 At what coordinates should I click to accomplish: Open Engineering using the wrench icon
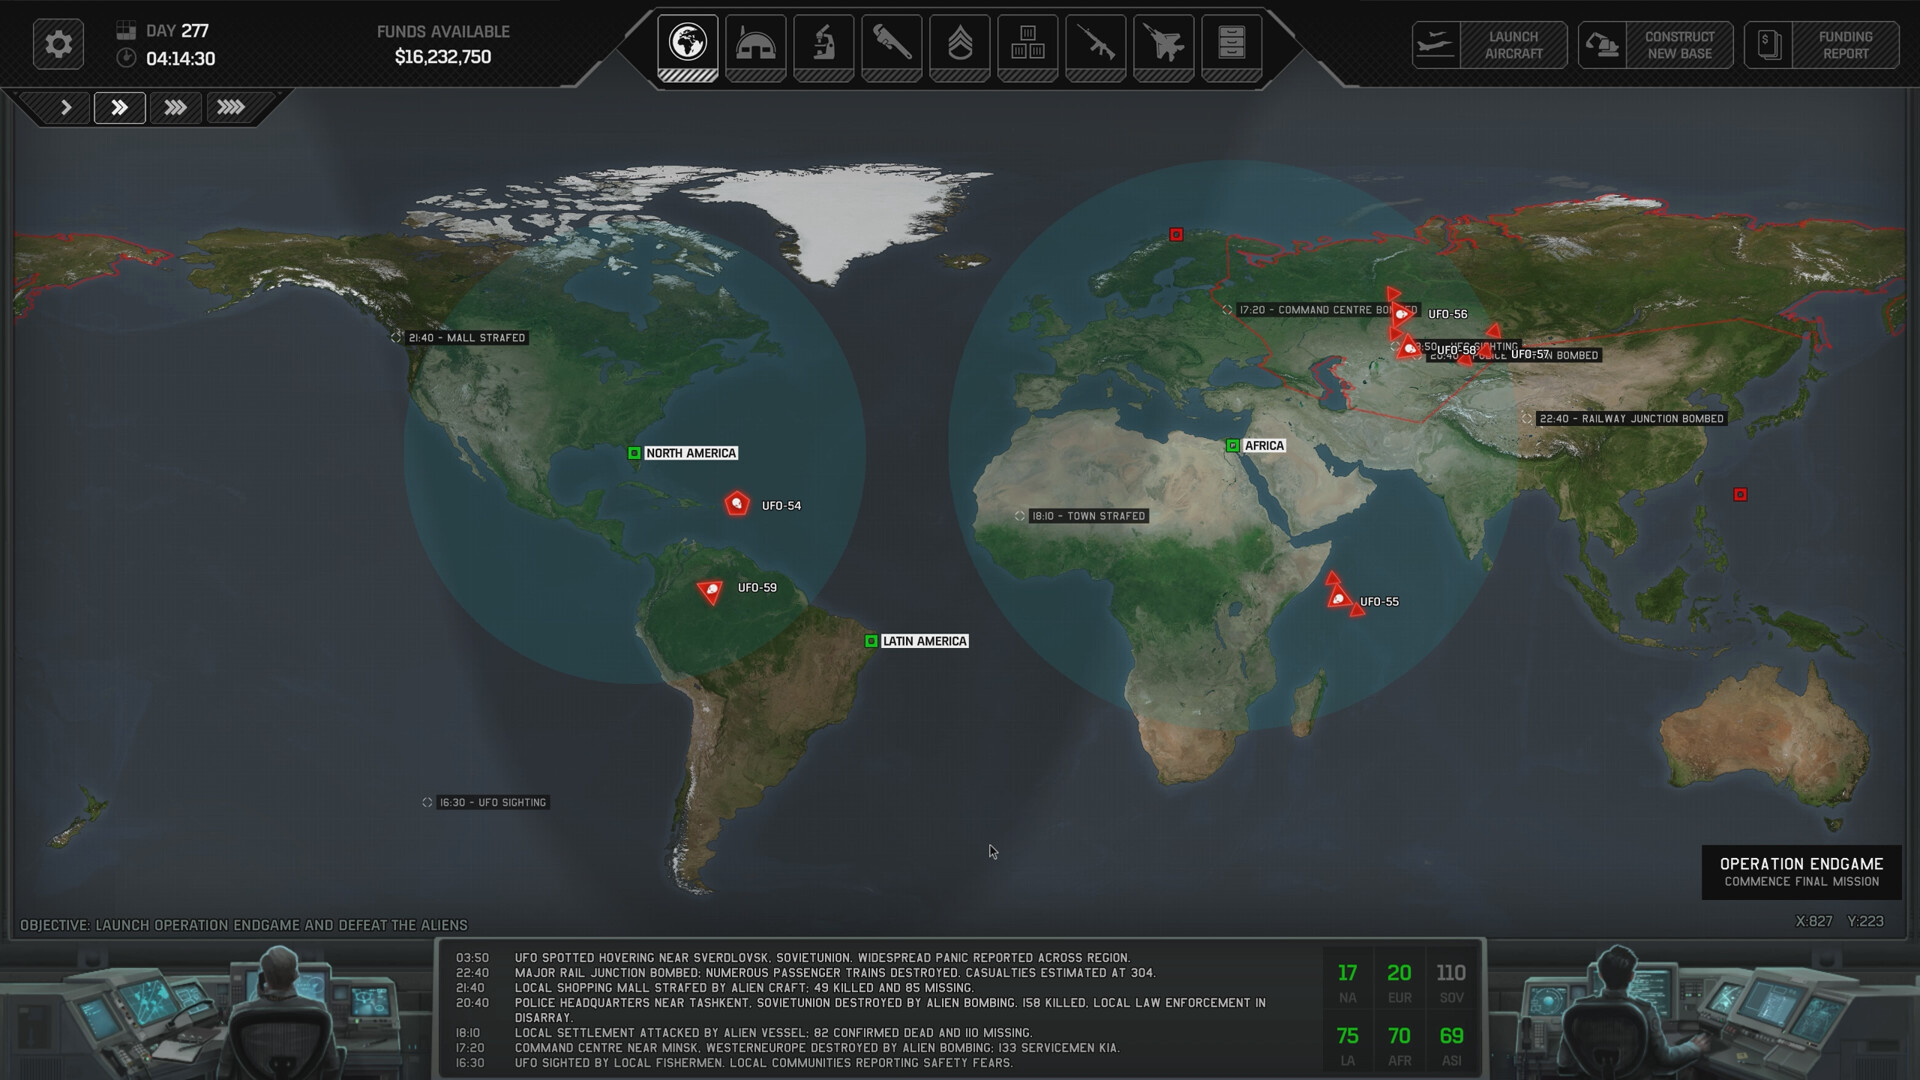click(x=891, y=44)
